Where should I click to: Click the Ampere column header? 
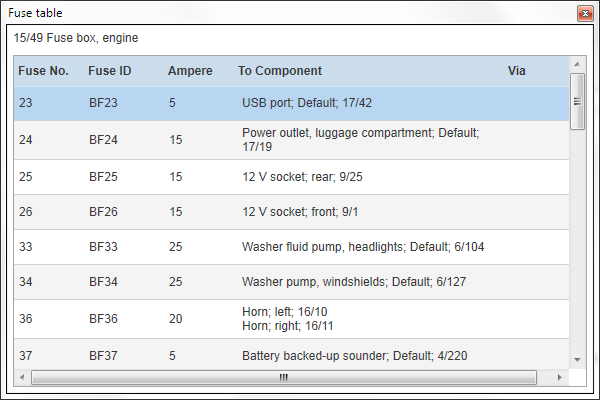(190, 71)
